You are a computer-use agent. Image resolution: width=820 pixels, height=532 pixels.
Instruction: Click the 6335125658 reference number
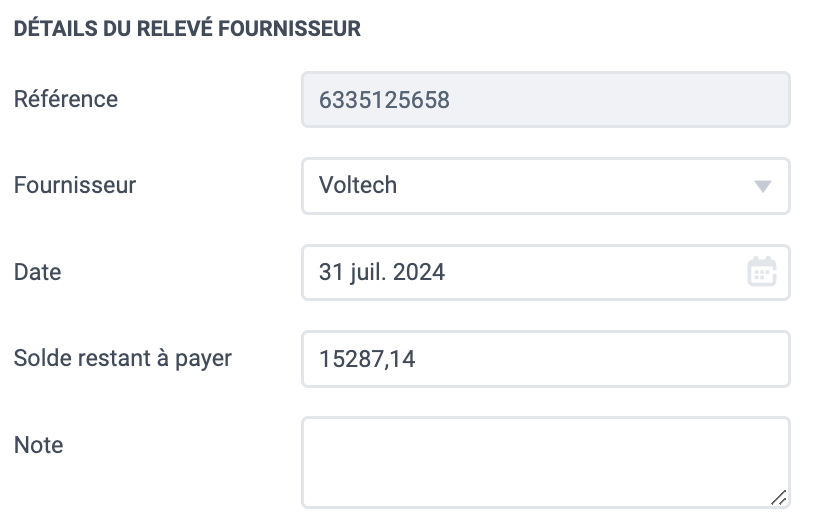click(384, 100)
